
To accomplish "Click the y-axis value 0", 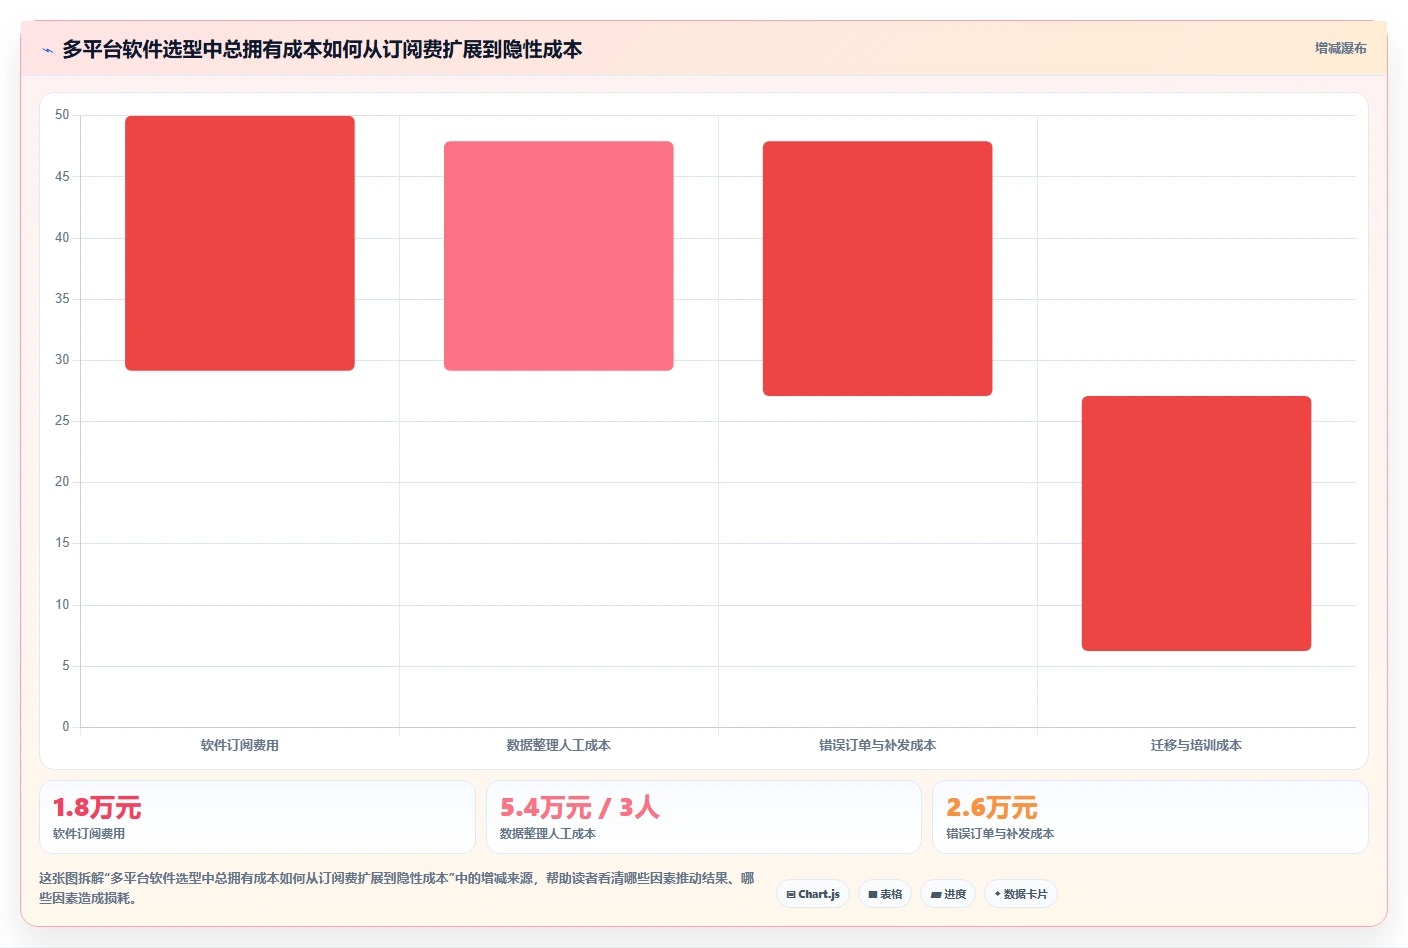I will [66, 727].
